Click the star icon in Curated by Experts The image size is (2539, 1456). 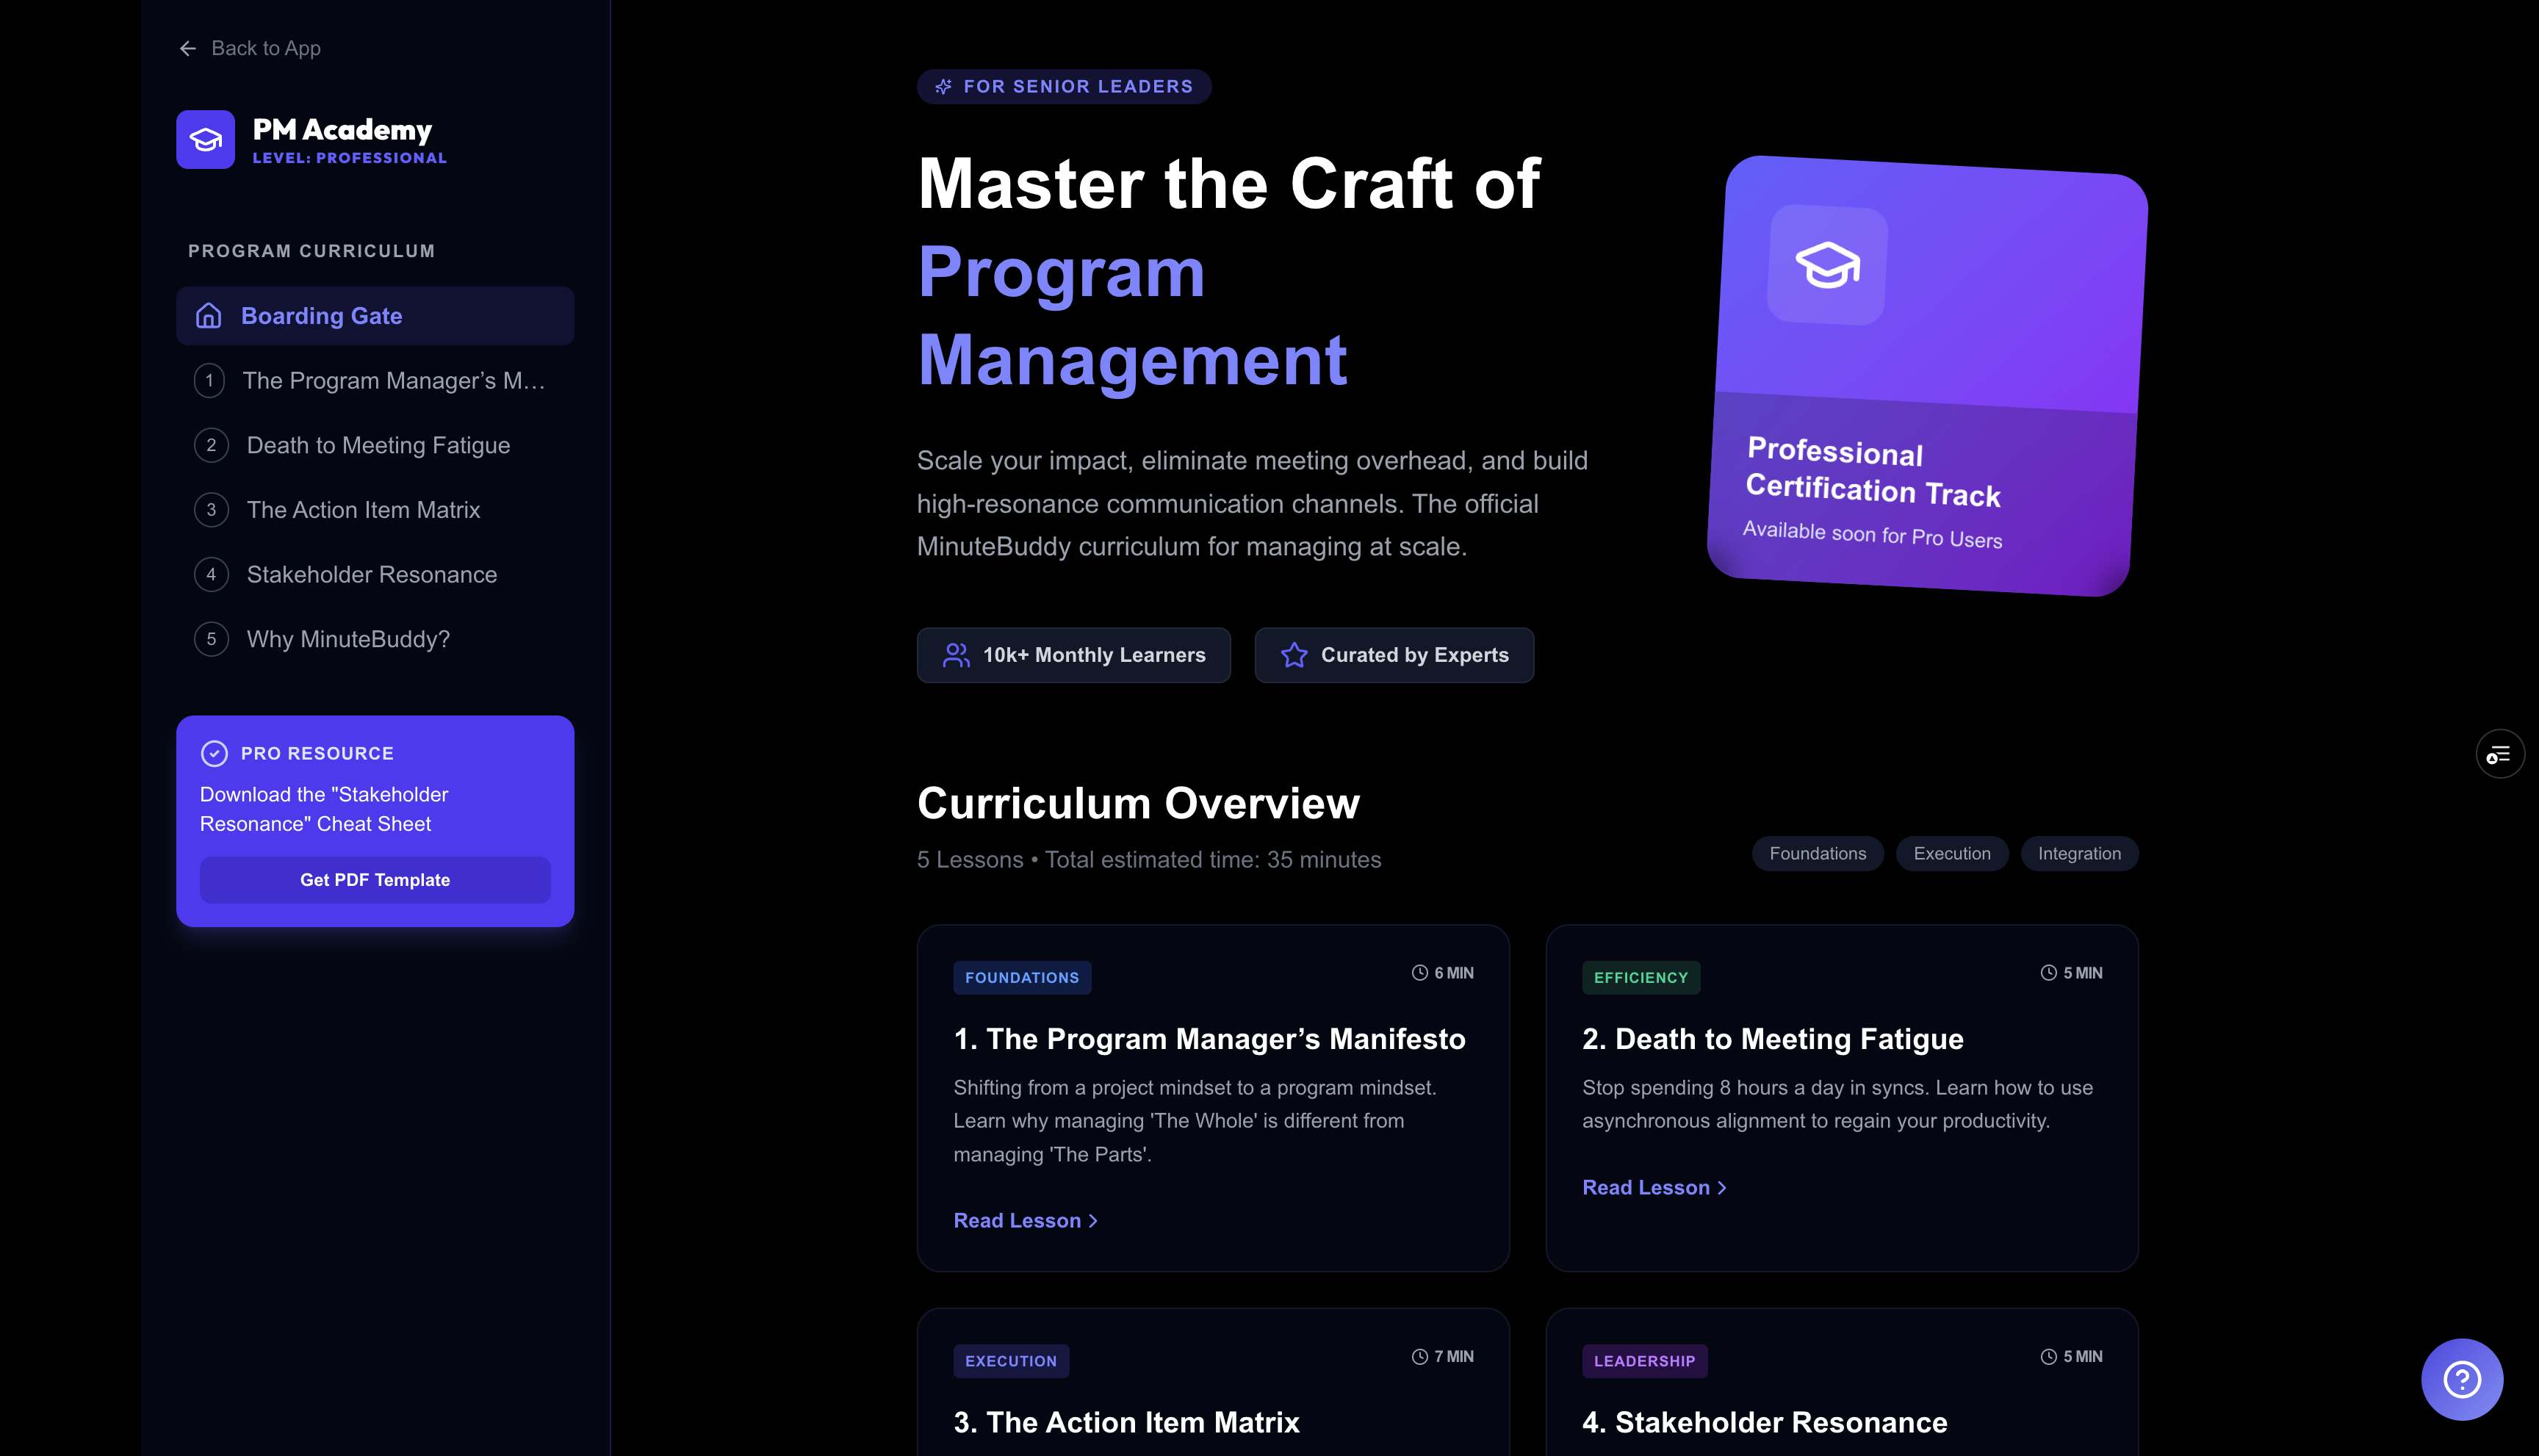1294,655
